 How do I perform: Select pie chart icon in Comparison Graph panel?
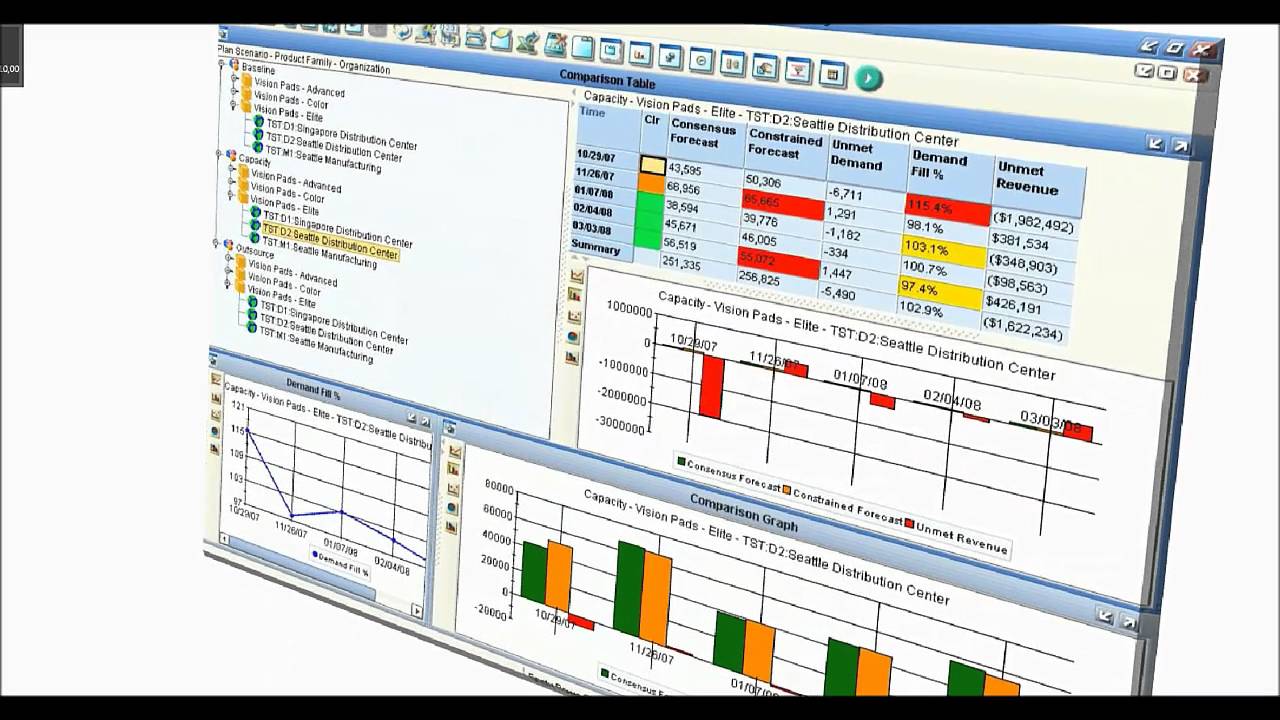[x=452, y=508]
